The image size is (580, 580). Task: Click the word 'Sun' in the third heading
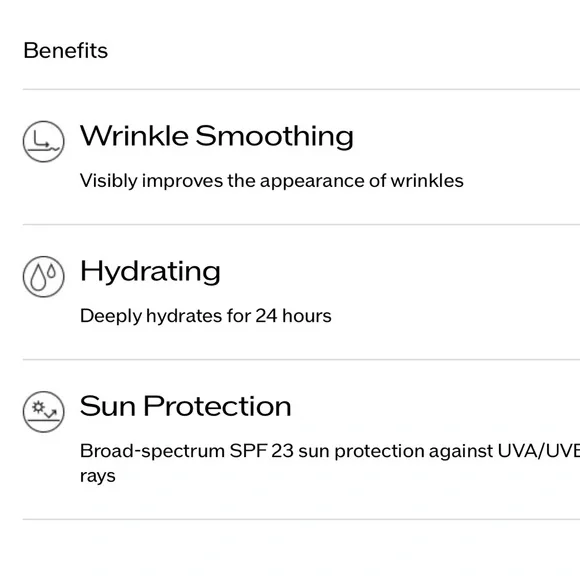pos(108,406)
